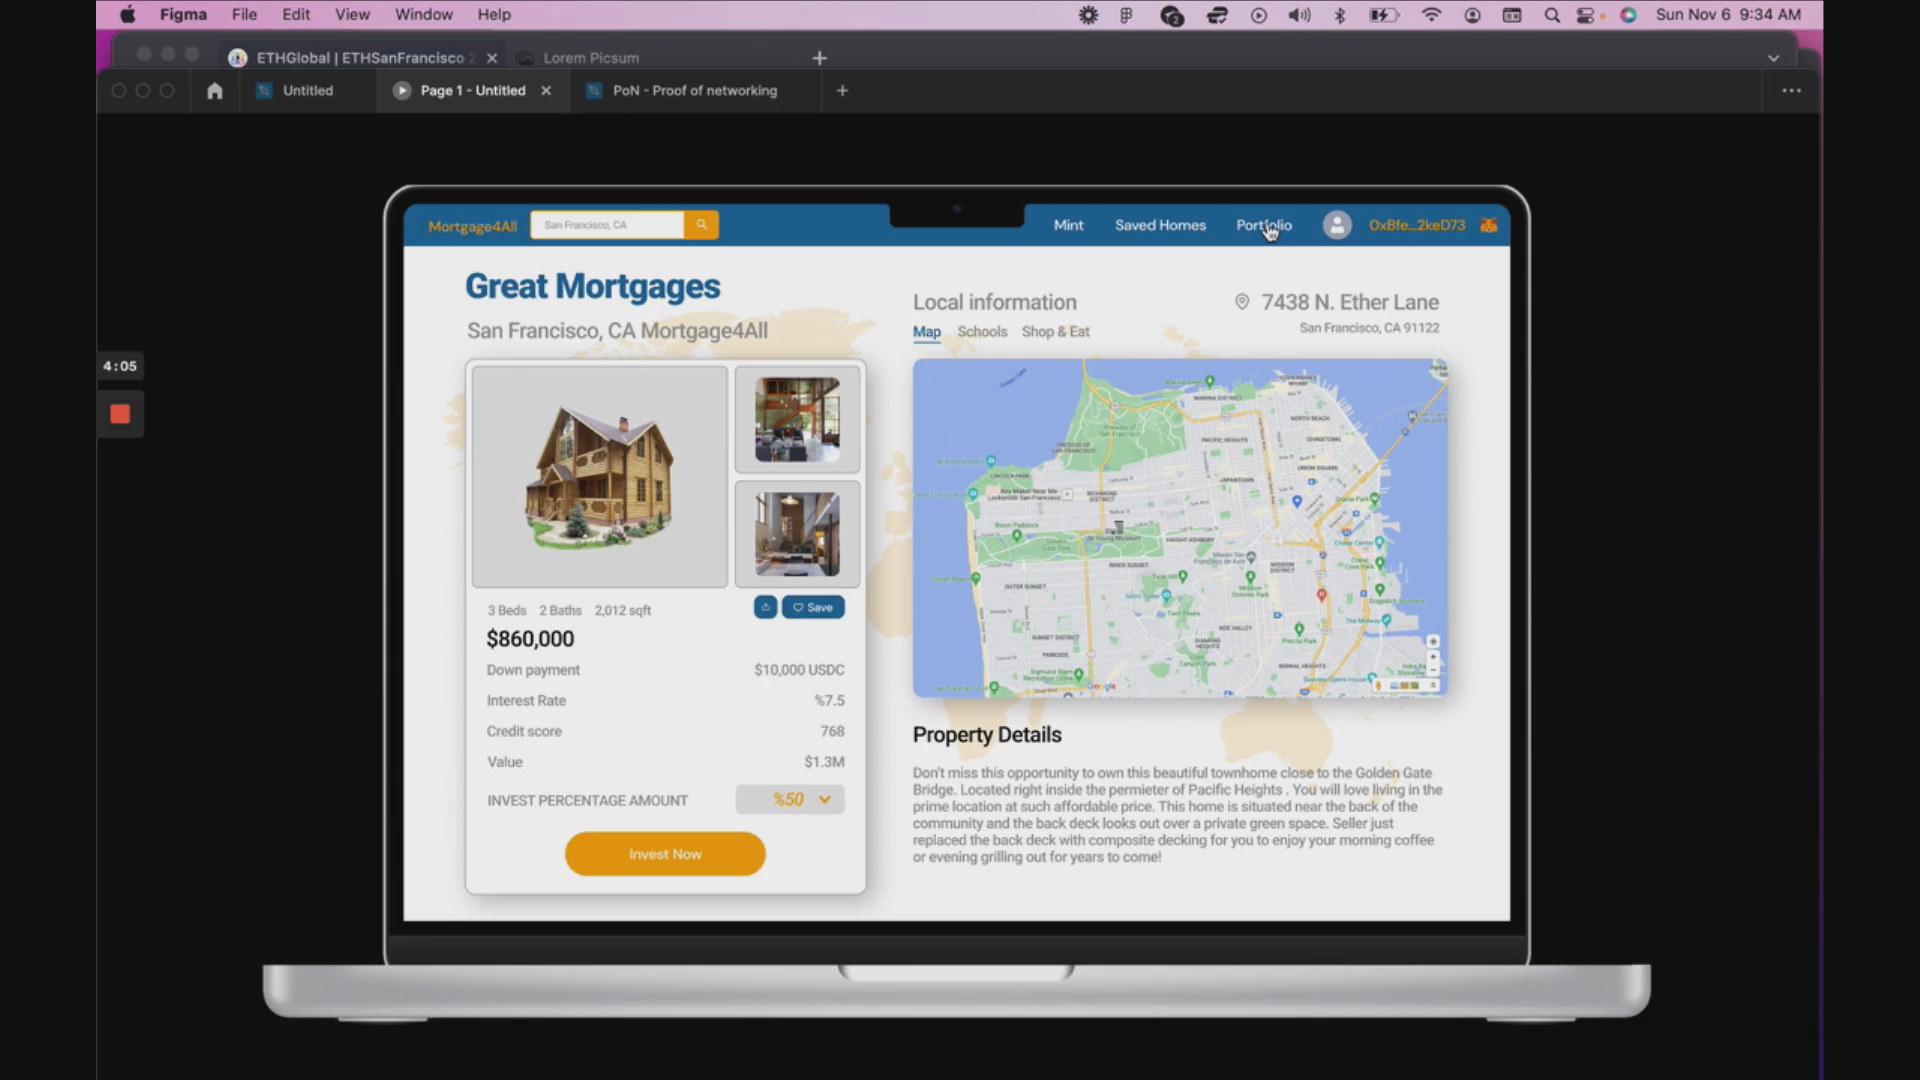Click the date and time display

[x=1728, y=15]
